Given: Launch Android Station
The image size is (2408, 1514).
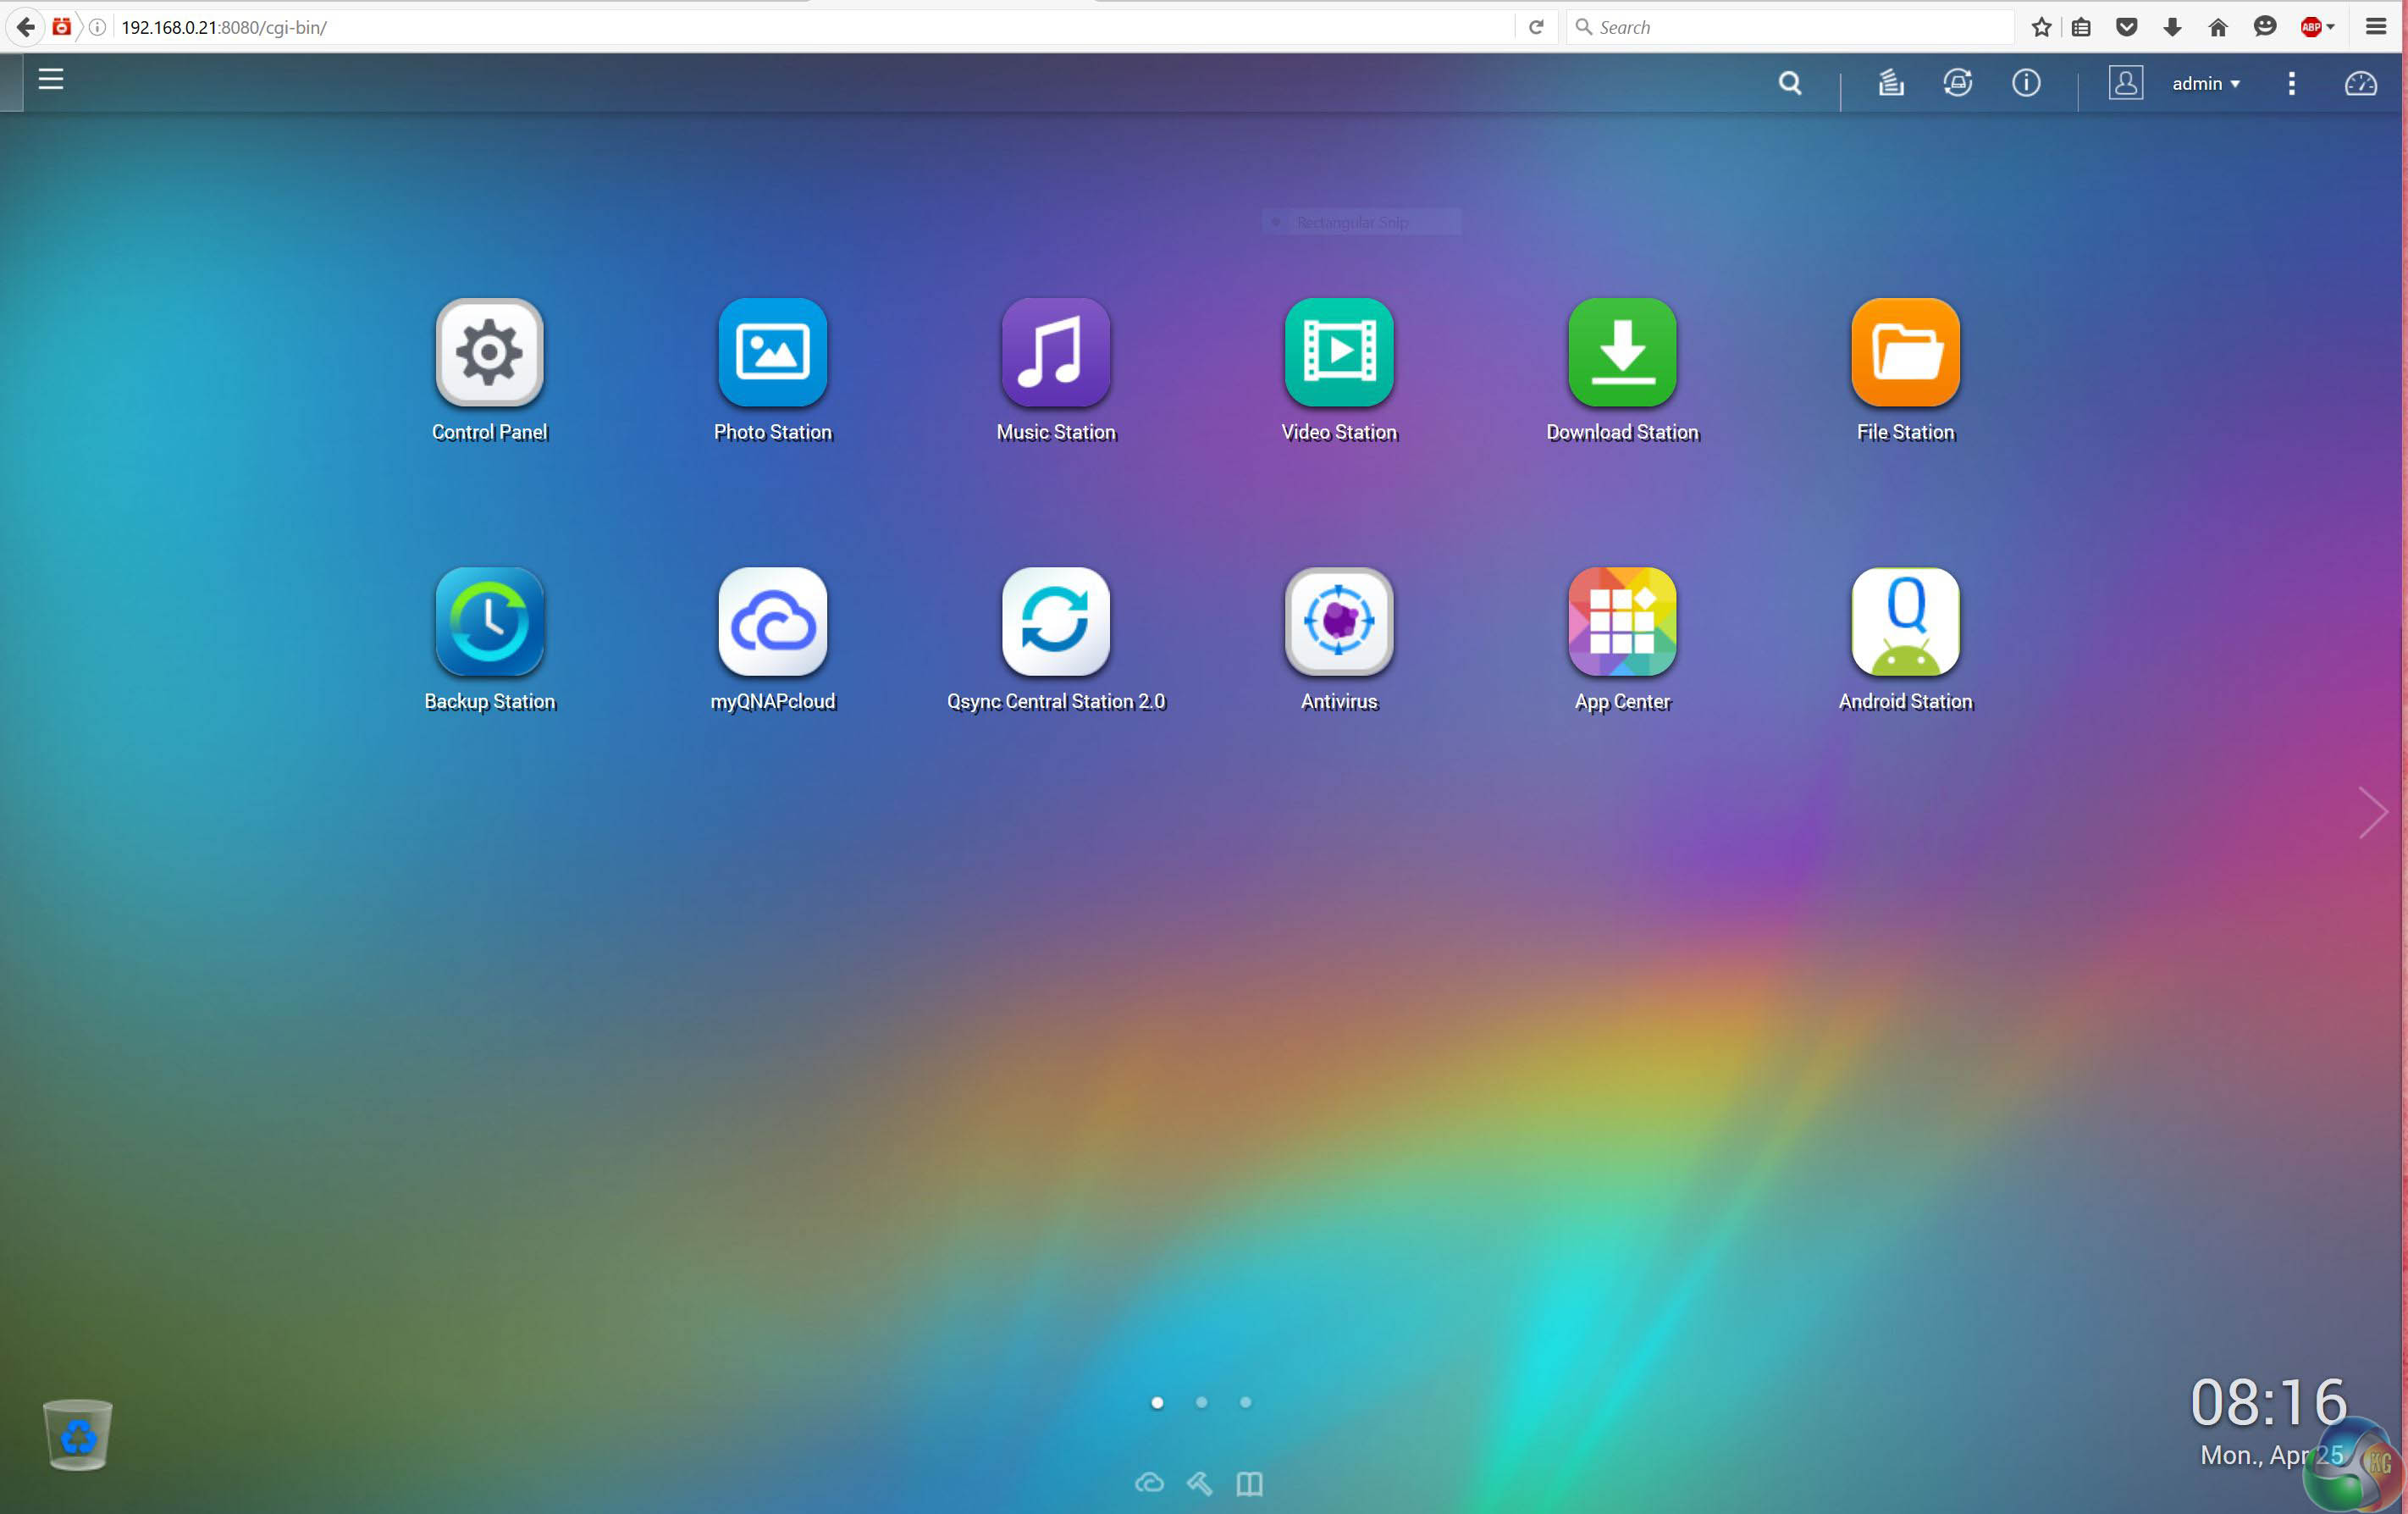Looking at the screenshot, I should point(1905,621).
